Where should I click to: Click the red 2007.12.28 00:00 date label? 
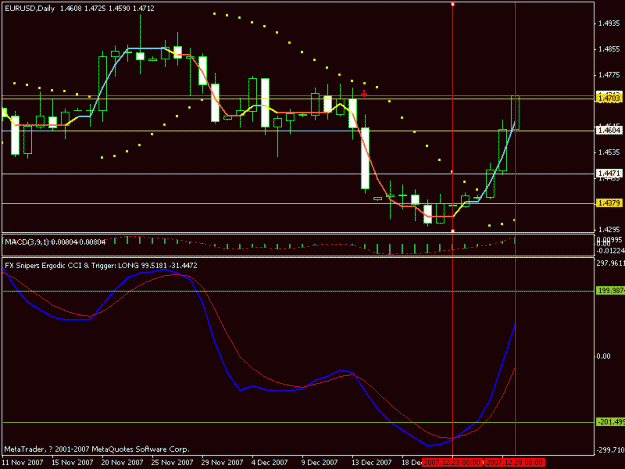click(514, 463)
